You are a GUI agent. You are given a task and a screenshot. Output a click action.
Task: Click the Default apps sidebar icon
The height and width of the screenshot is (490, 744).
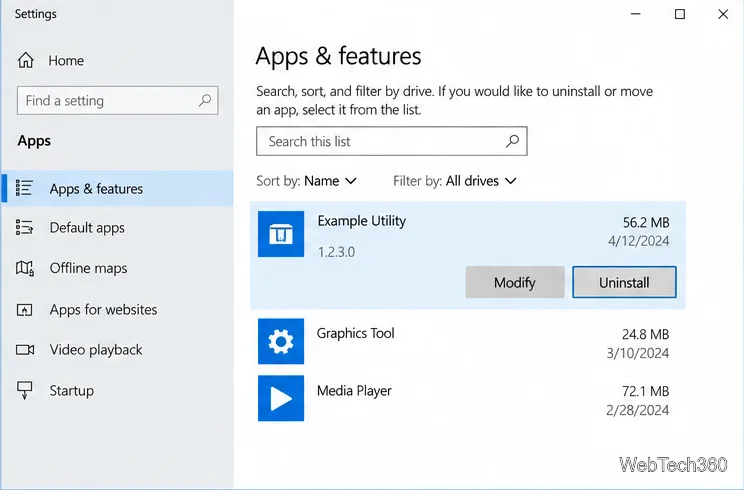(x=24, y=228)
